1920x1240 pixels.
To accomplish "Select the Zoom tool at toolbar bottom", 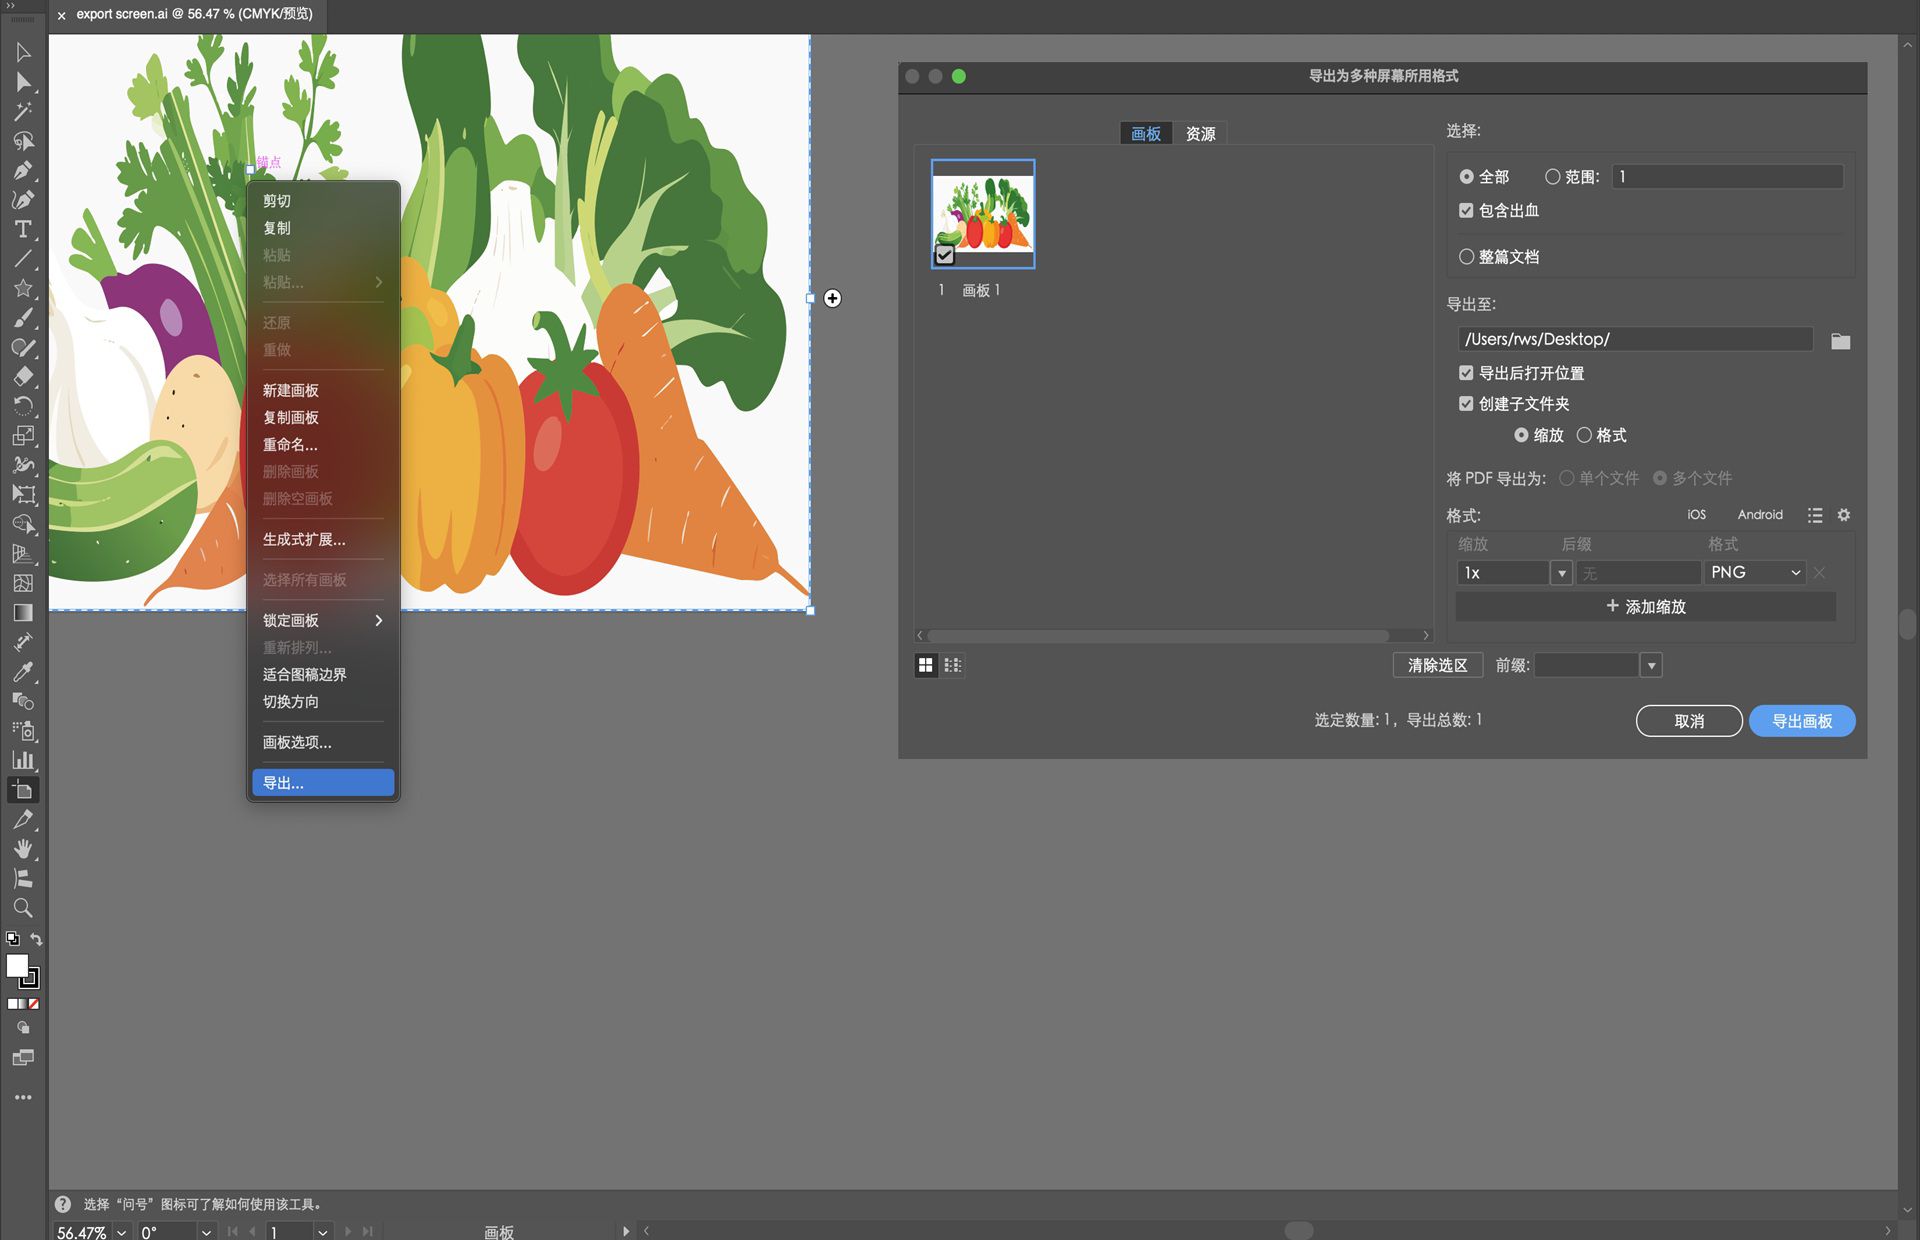I will pyautogui.click(x=23, y=908).
